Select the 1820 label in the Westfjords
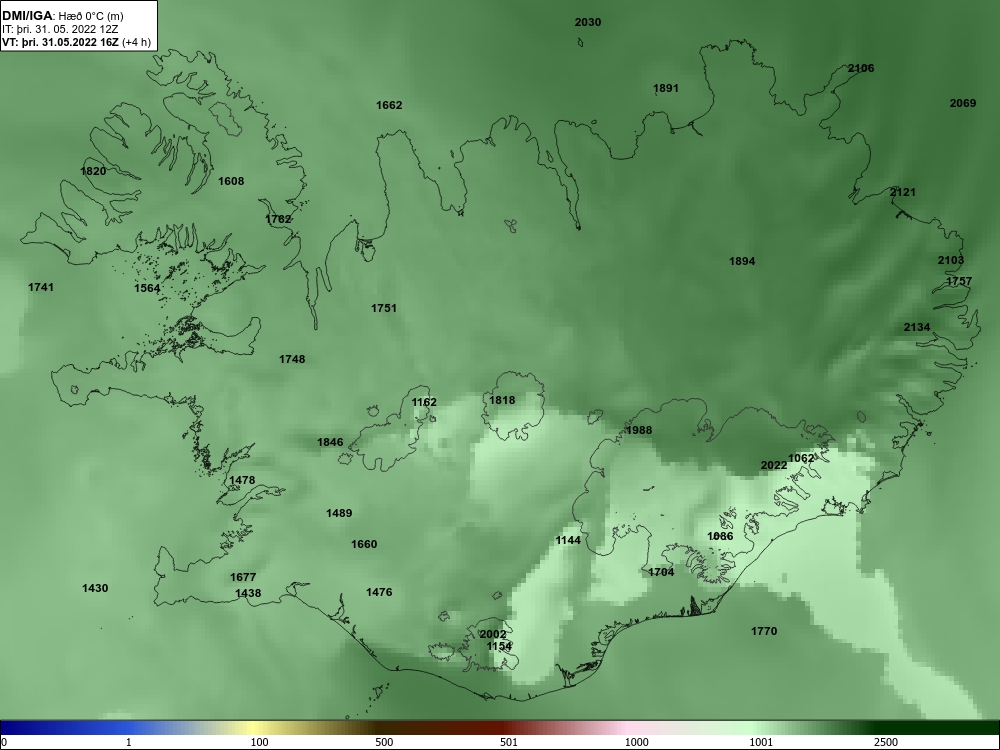The width and height of the screenshot is (1000, 750). point(93,171)
